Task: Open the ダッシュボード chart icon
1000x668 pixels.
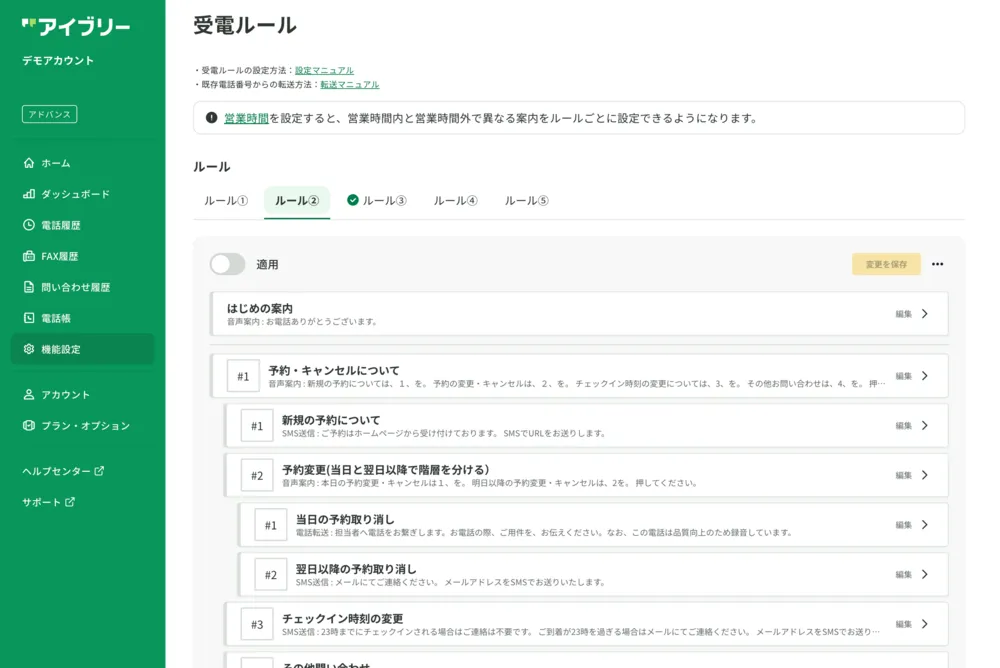Action: (x=29, y=194)
